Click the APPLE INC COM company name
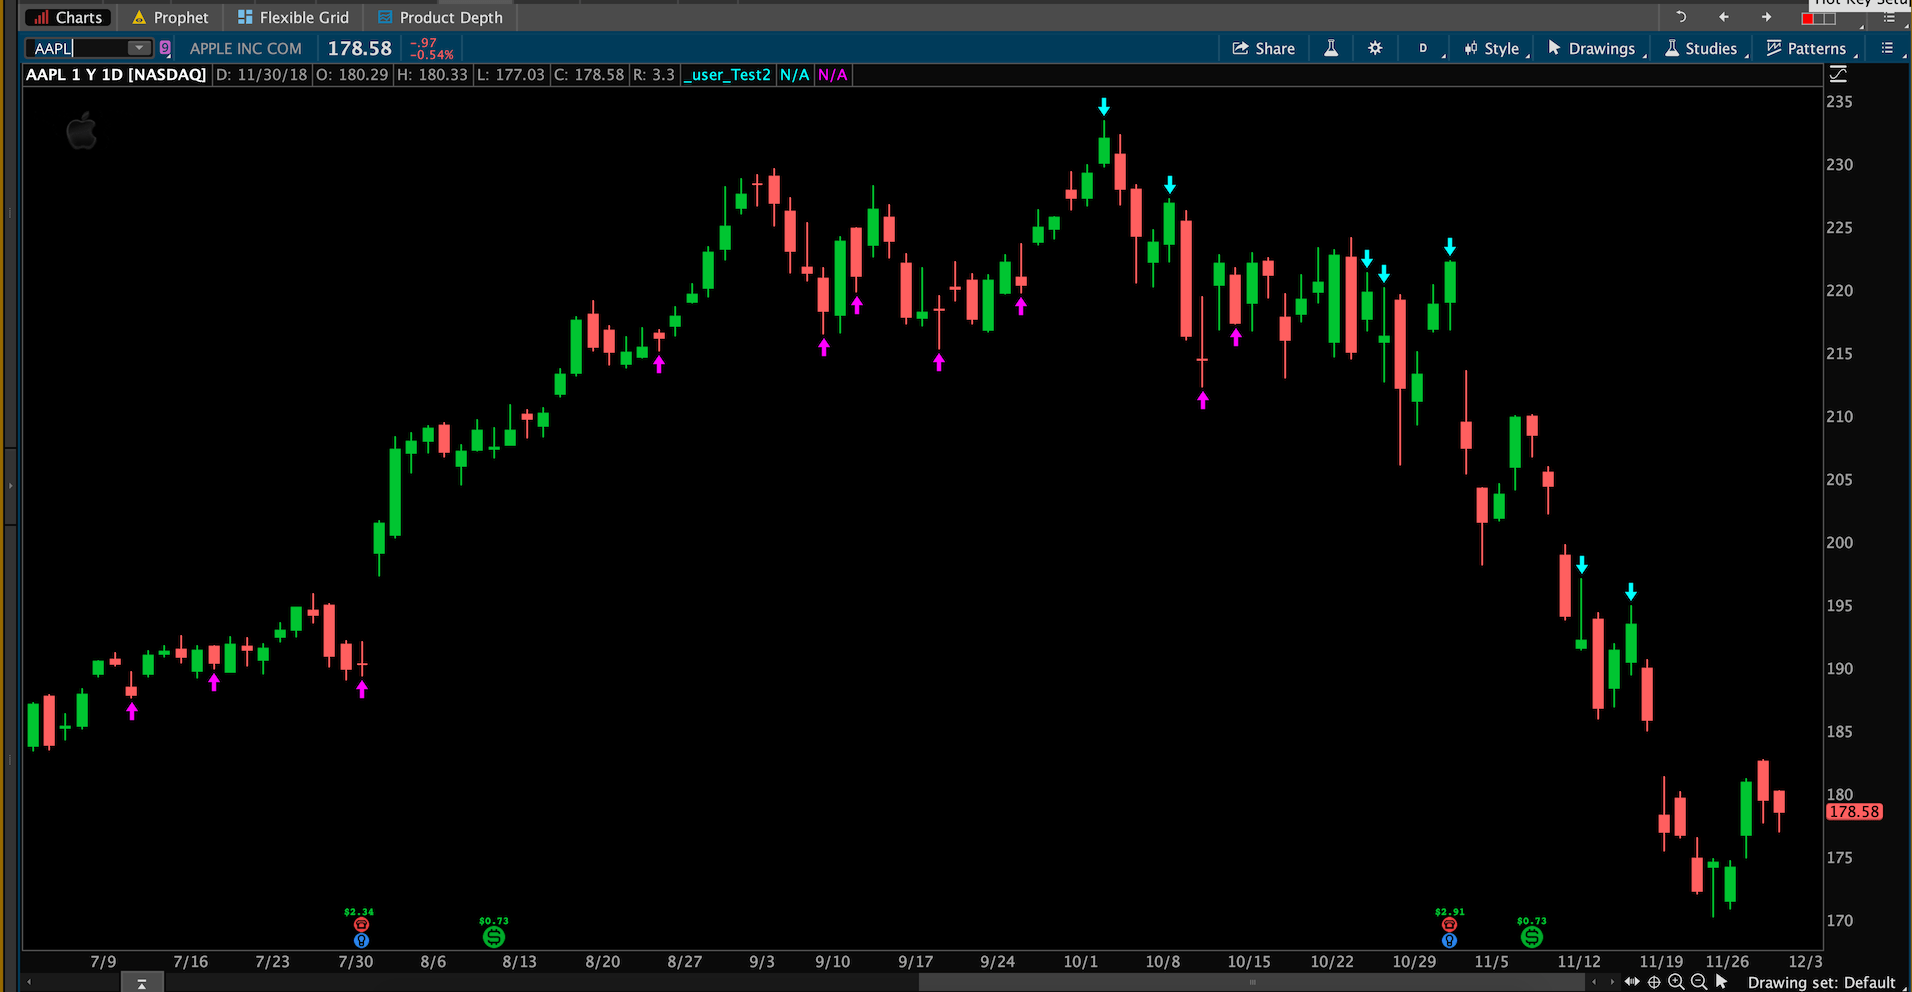 click(246, 48)
